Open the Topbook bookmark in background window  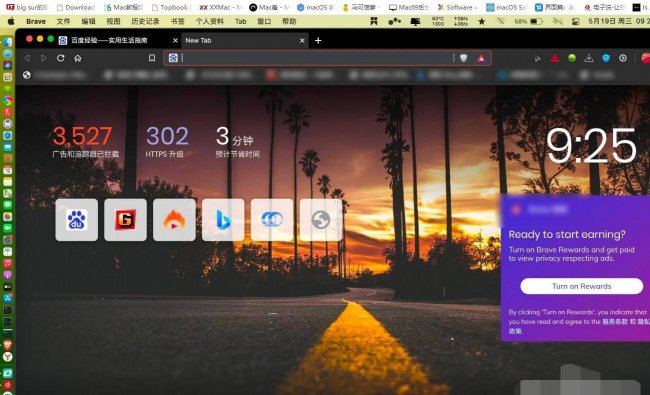tap(170, 7)
